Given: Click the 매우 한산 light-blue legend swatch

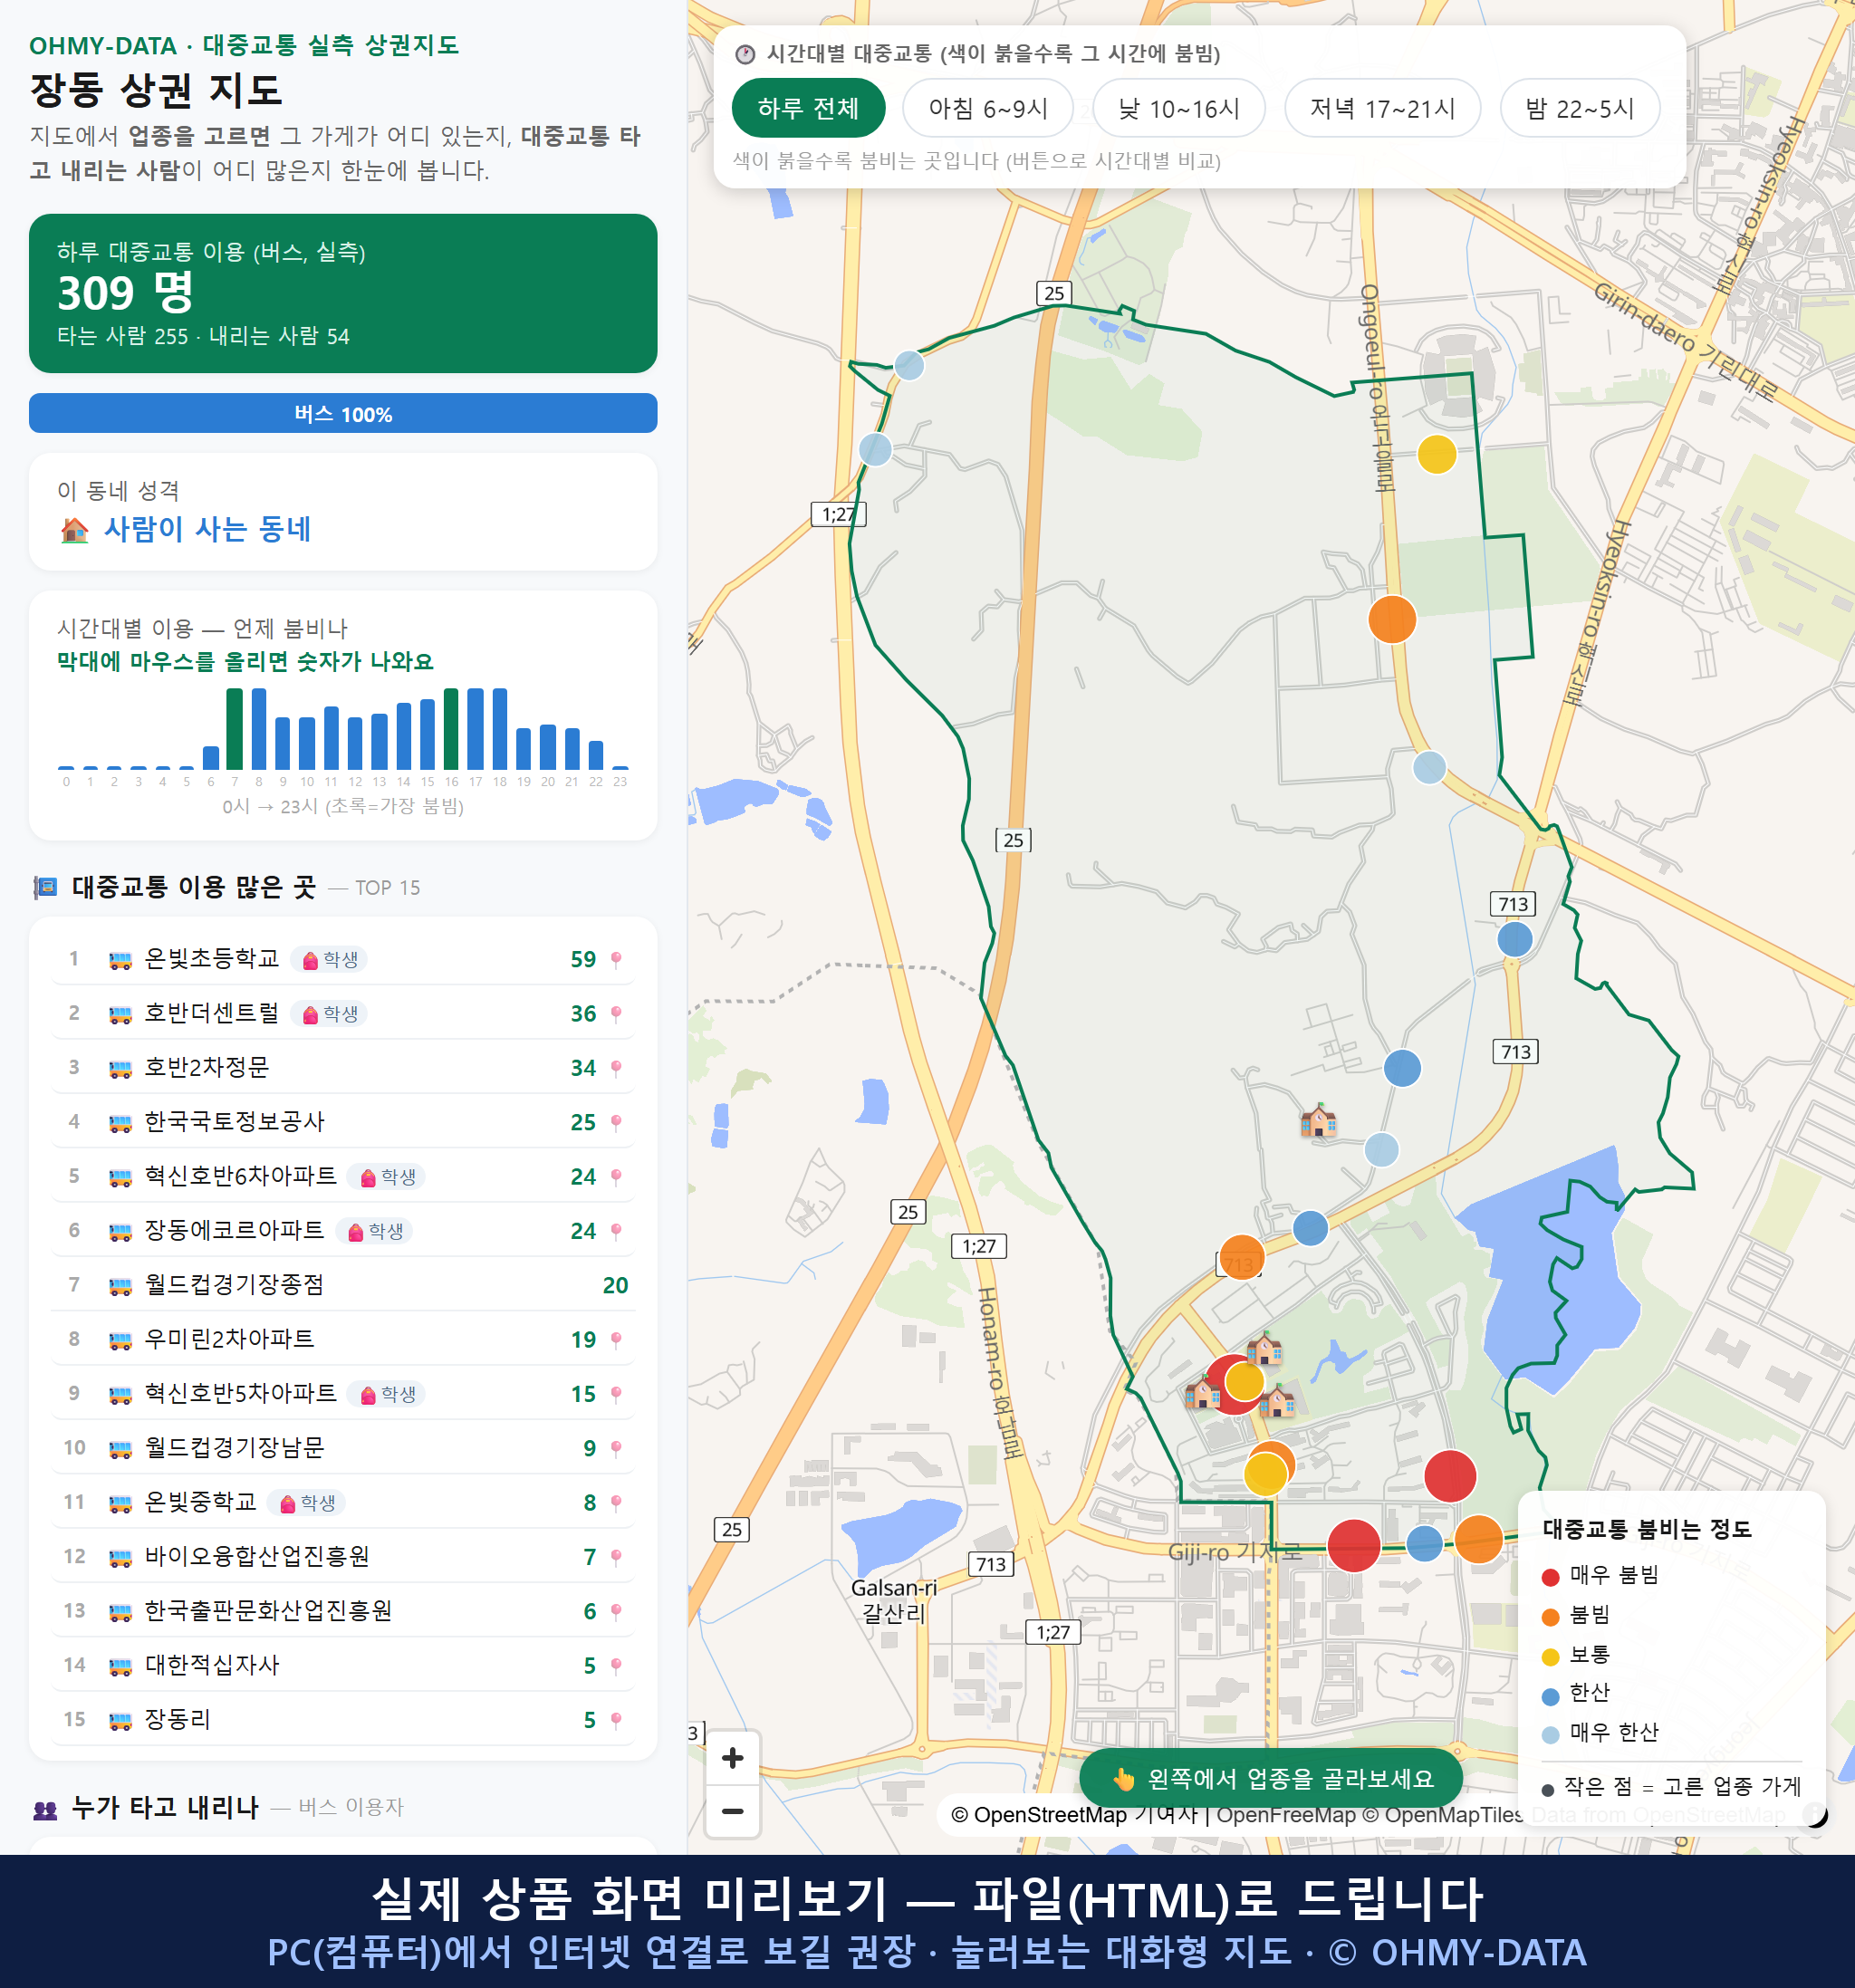Looking at the screenshot, I should [x=1550, y=1735].
